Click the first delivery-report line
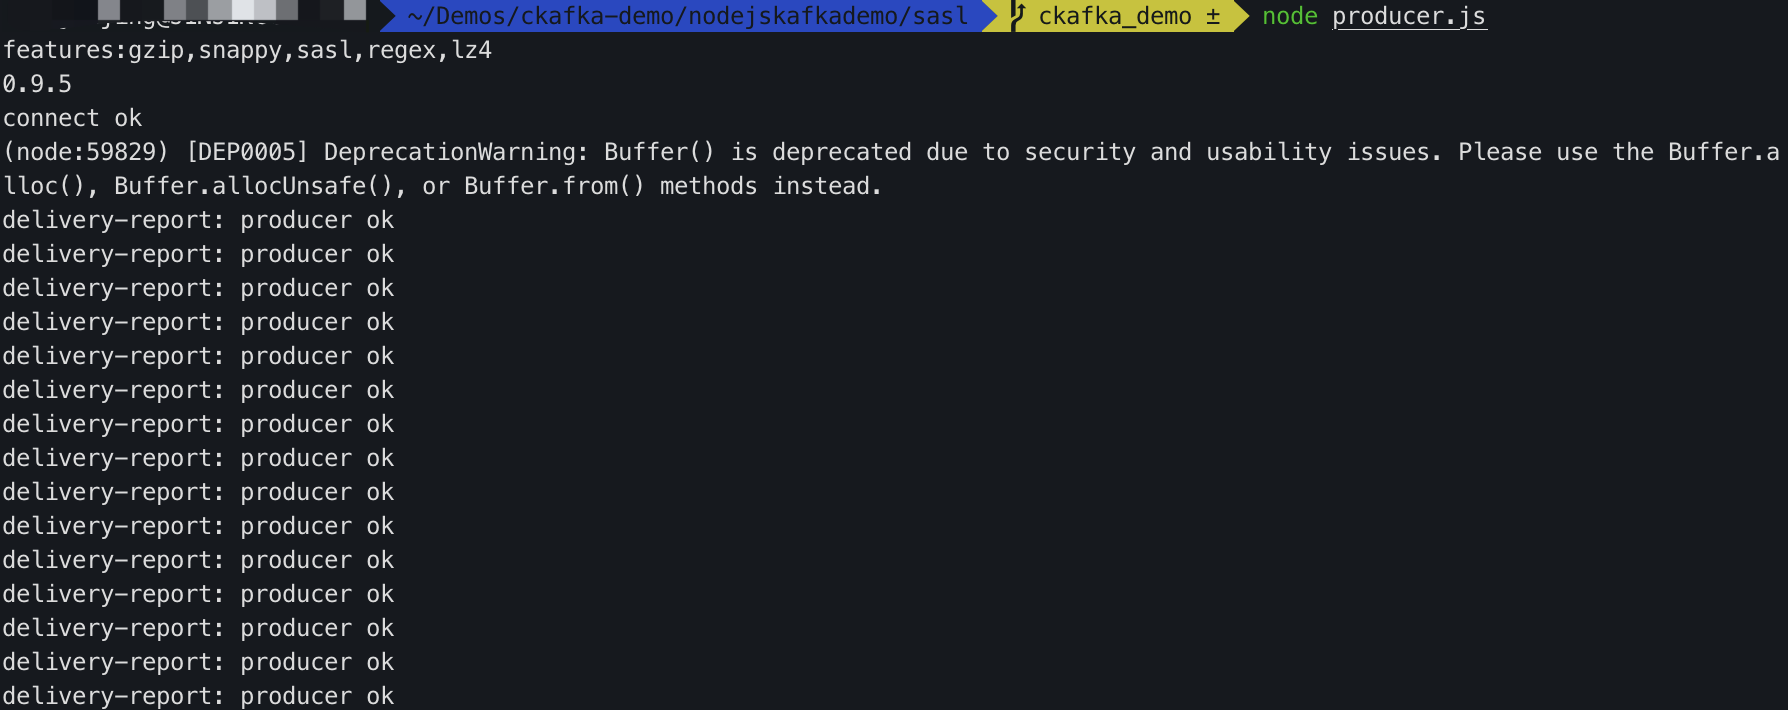Viewport: 1788px width, 710px height. pos(198,220)
